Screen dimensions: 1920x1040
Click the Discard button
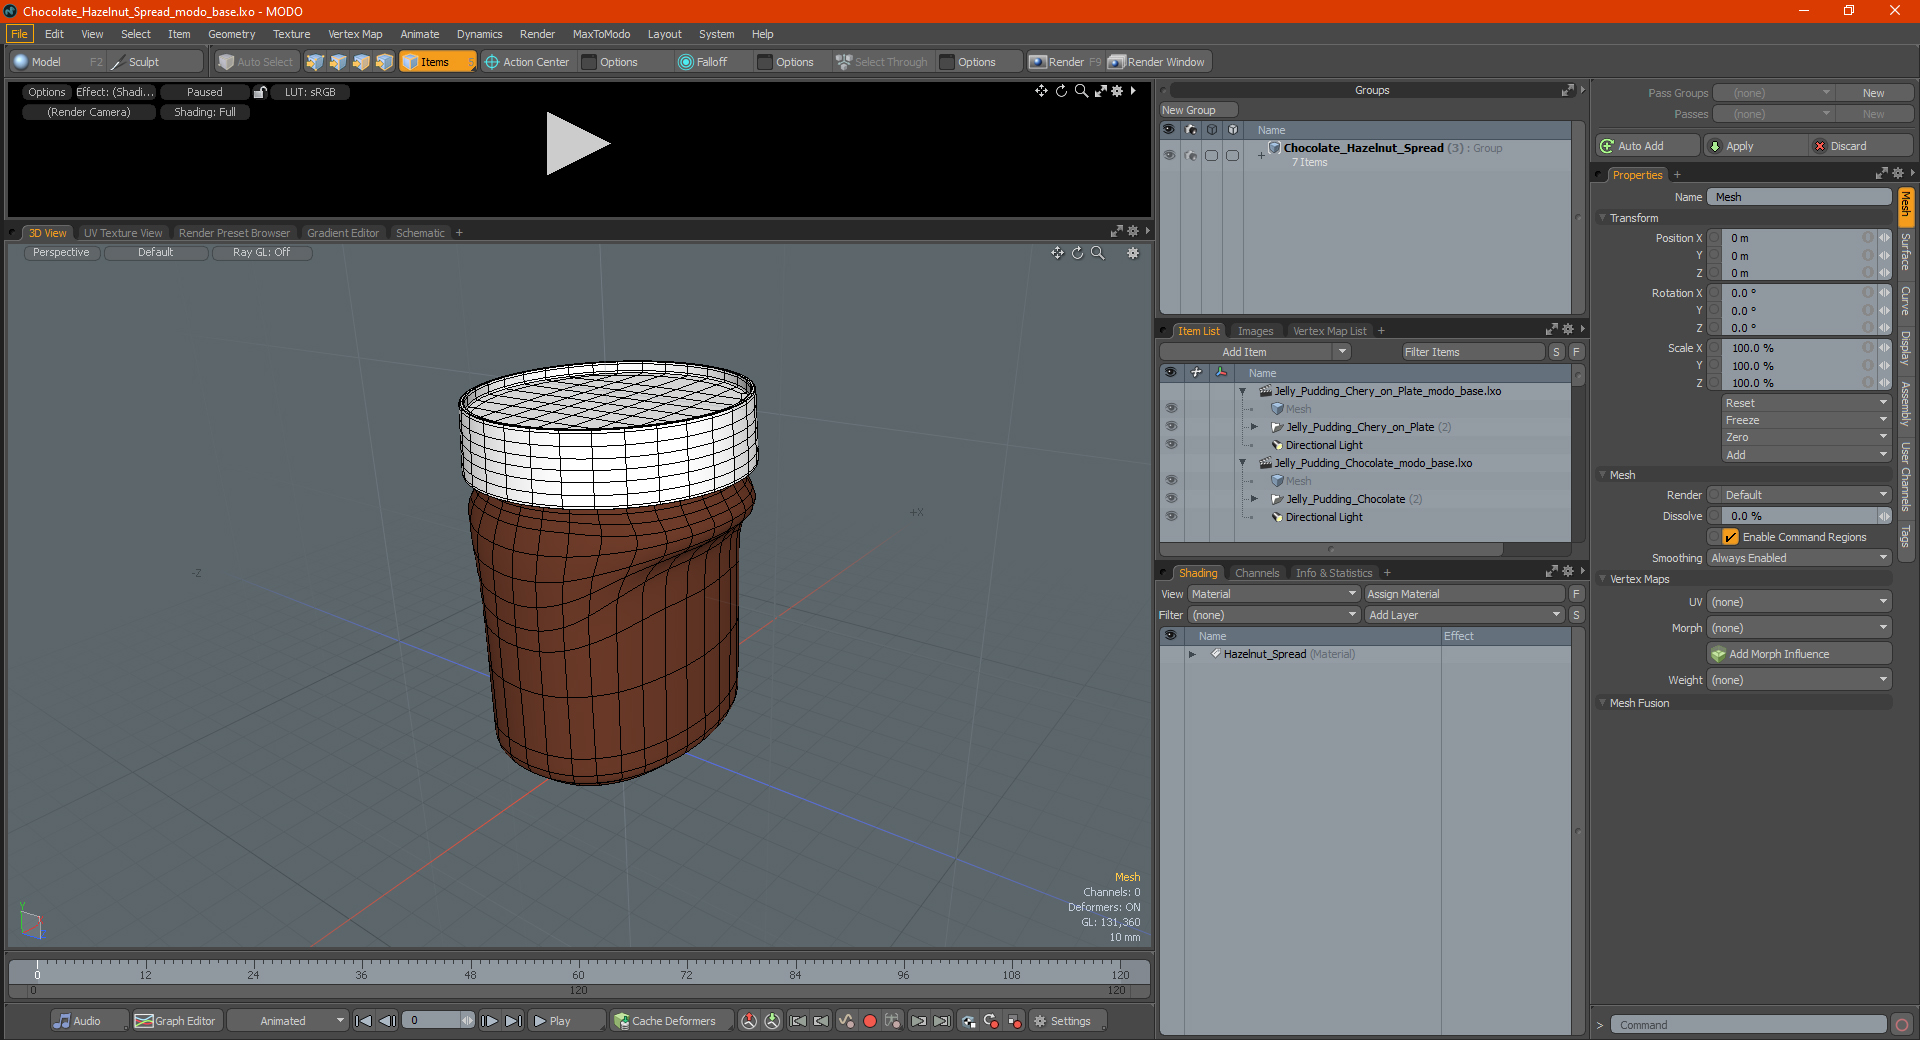coord(1861,146)
